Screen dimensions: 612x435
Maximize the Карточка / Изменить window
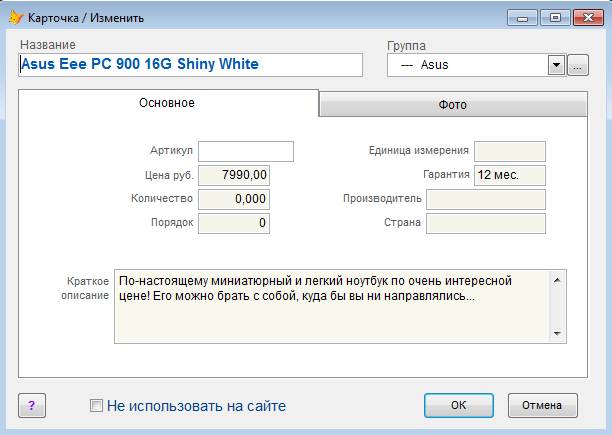[x=555, y=18]
